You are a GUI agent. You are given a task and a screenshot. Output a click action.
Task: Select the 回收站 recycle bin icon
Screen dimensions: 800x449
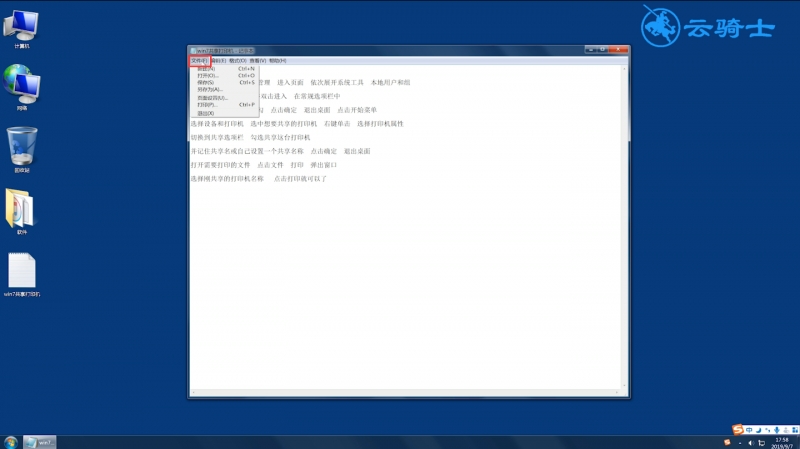(22, 149)
